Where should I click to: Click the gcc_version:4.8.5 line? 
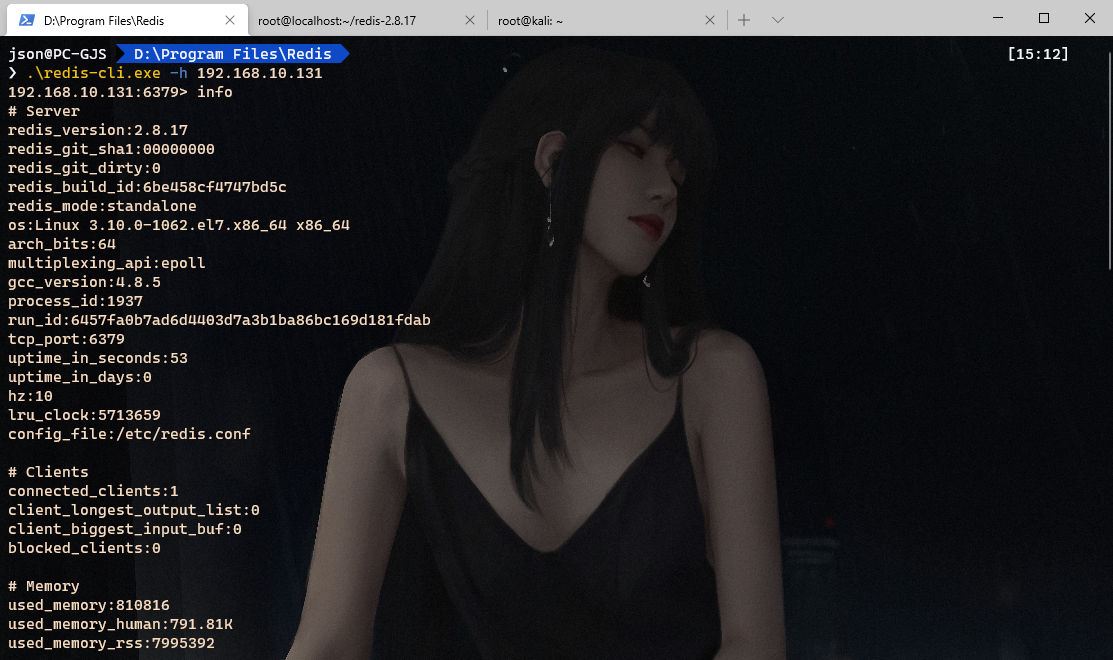pyautogui.click(x=84, y=282)
